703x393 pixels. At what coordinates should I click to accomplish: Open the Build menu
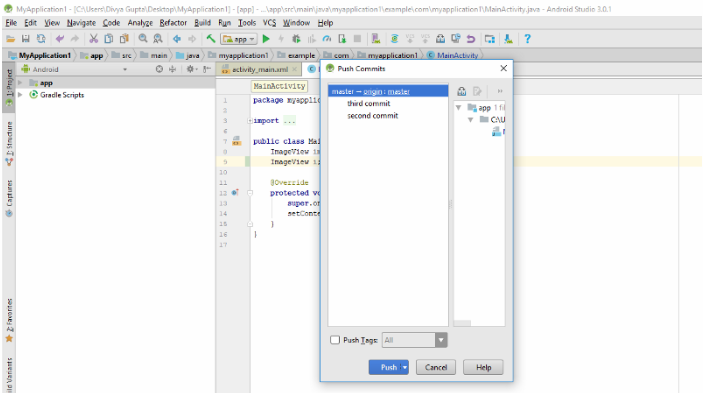tap(202, 23)
